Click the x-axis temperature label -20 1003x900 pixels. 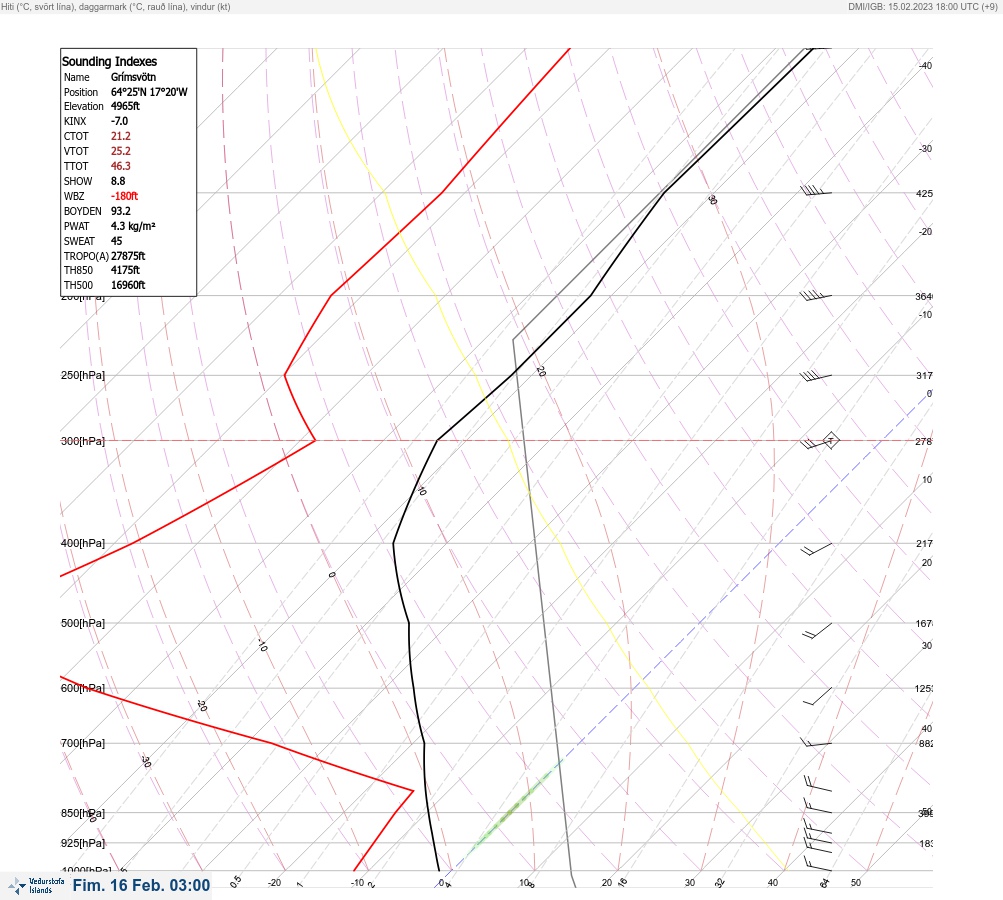(x=274, y=883)
